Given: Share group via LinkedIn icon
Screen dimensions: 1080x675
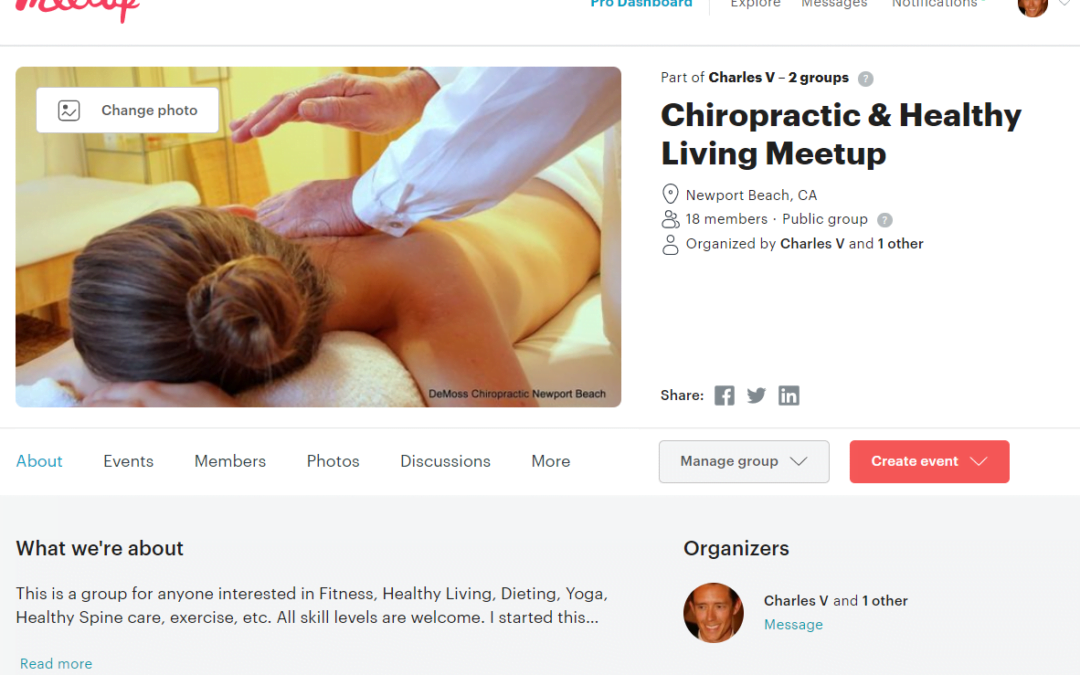Looking at the screenshot, I should tap(789, 395).
